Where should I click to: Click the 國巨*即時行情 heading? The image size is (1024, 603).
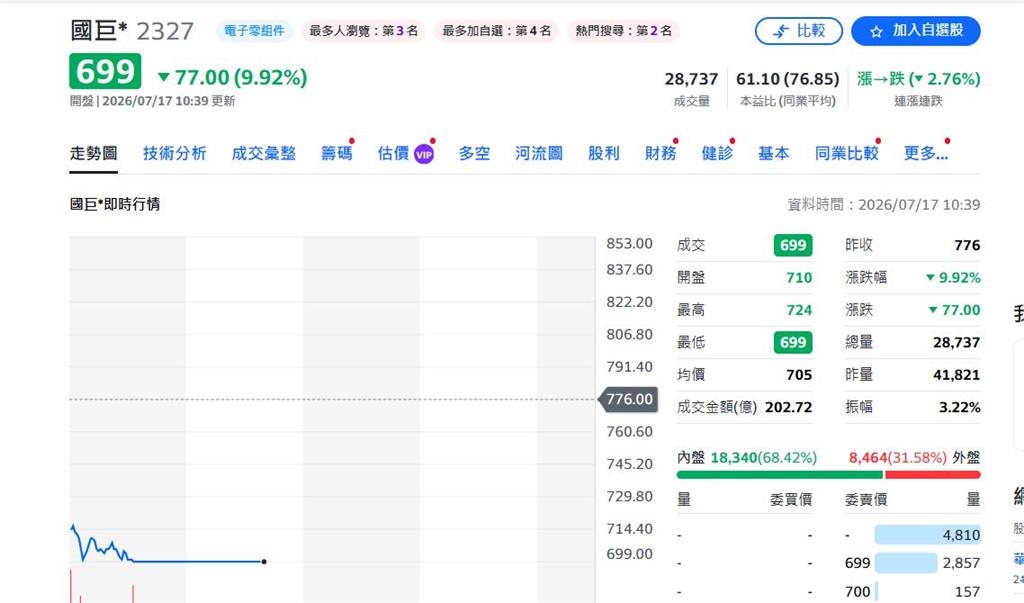(115, 204)
